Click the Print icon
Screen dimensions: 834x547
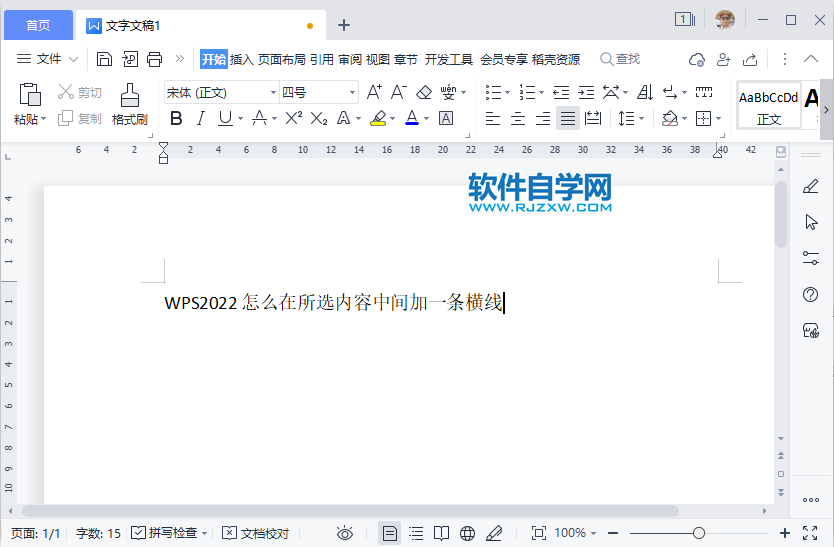point(155,59)
